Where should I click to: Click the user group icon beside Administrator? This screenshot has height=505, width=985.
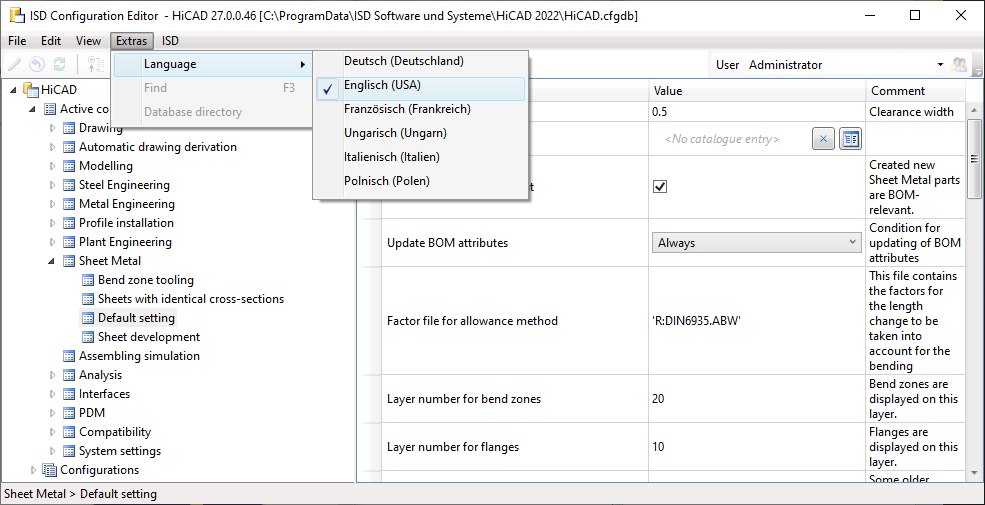(x=959, y=64)
